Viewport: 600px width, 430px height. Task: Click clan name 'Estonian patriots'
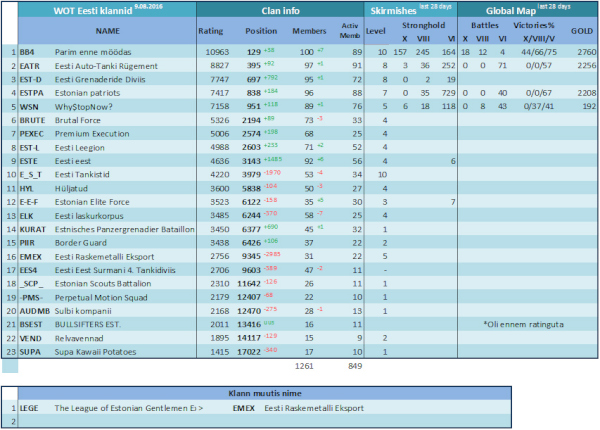tap(87, 93)
